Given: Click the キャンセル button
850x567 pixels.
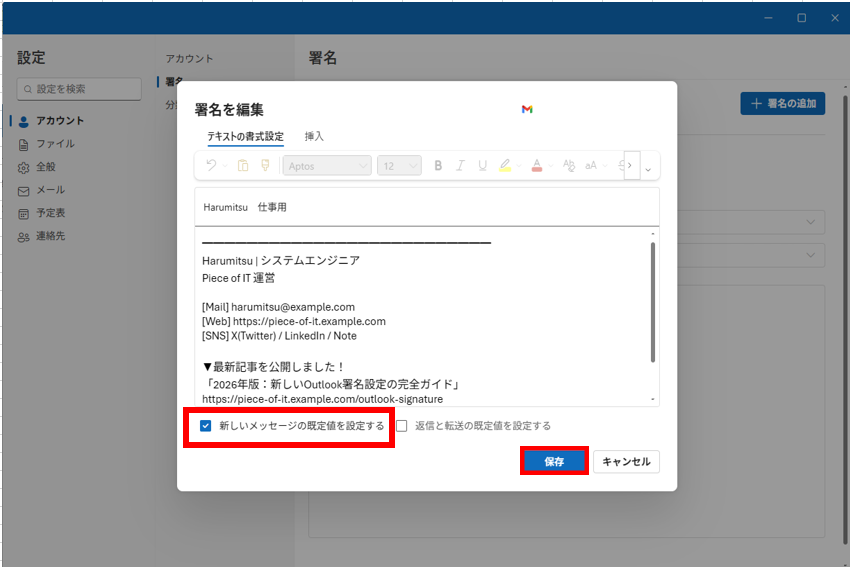Looking at the screenshot, I should pyautogui.click(x=626, y=462).
